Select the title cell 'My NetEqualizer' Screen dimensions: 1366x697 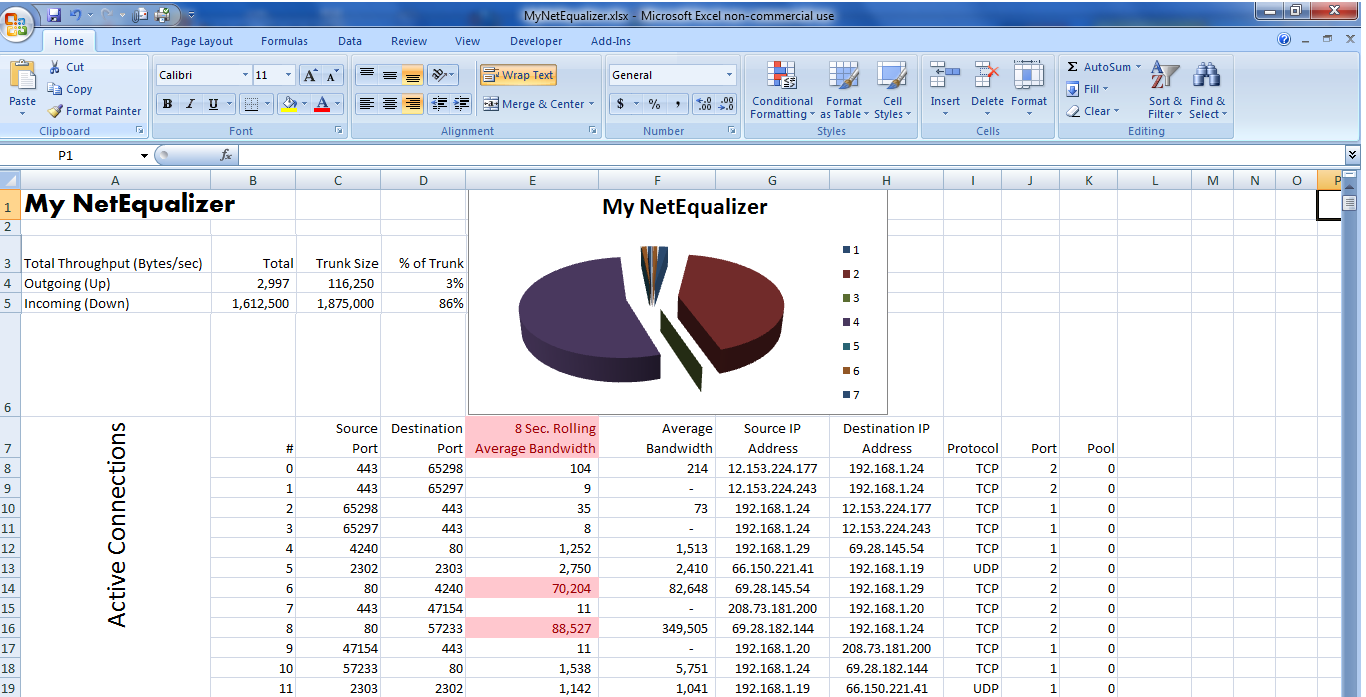pyautogui.click(x=115, y=204)
